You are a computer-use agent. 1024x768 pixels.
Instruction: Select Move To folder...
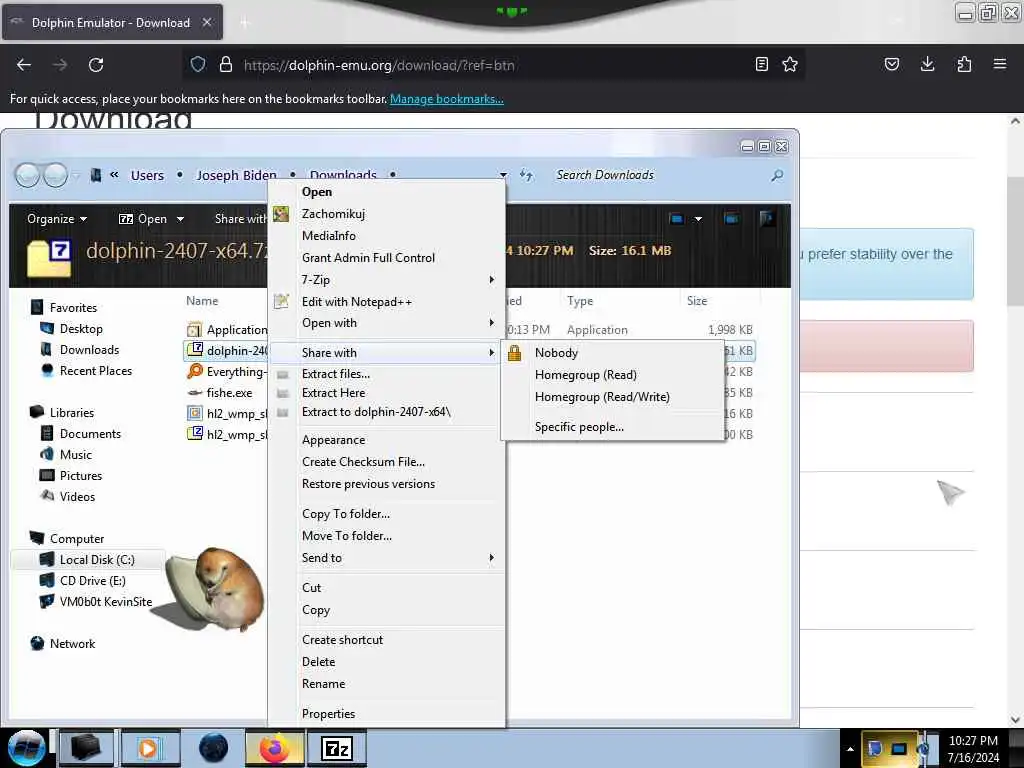(x=387, y=536)
